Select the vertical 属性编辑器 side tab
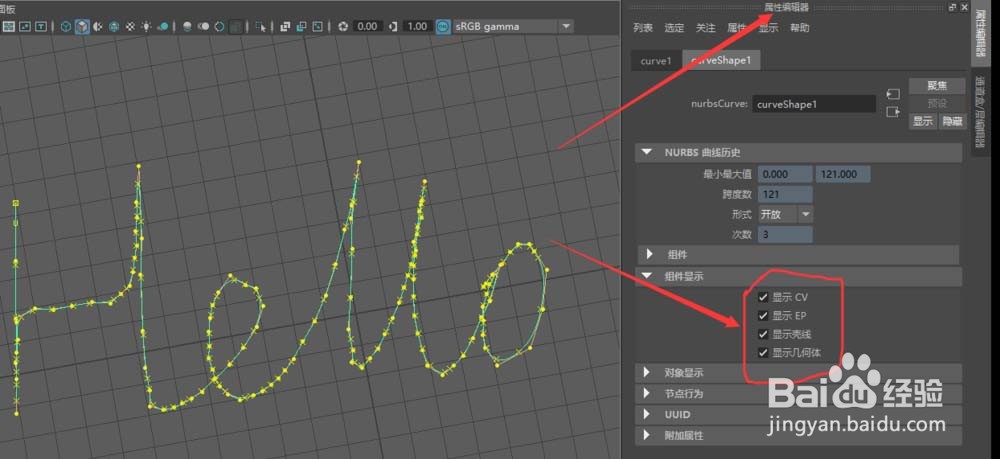Viewport: 1000px width, 459px height. click(x=980, y=33)
